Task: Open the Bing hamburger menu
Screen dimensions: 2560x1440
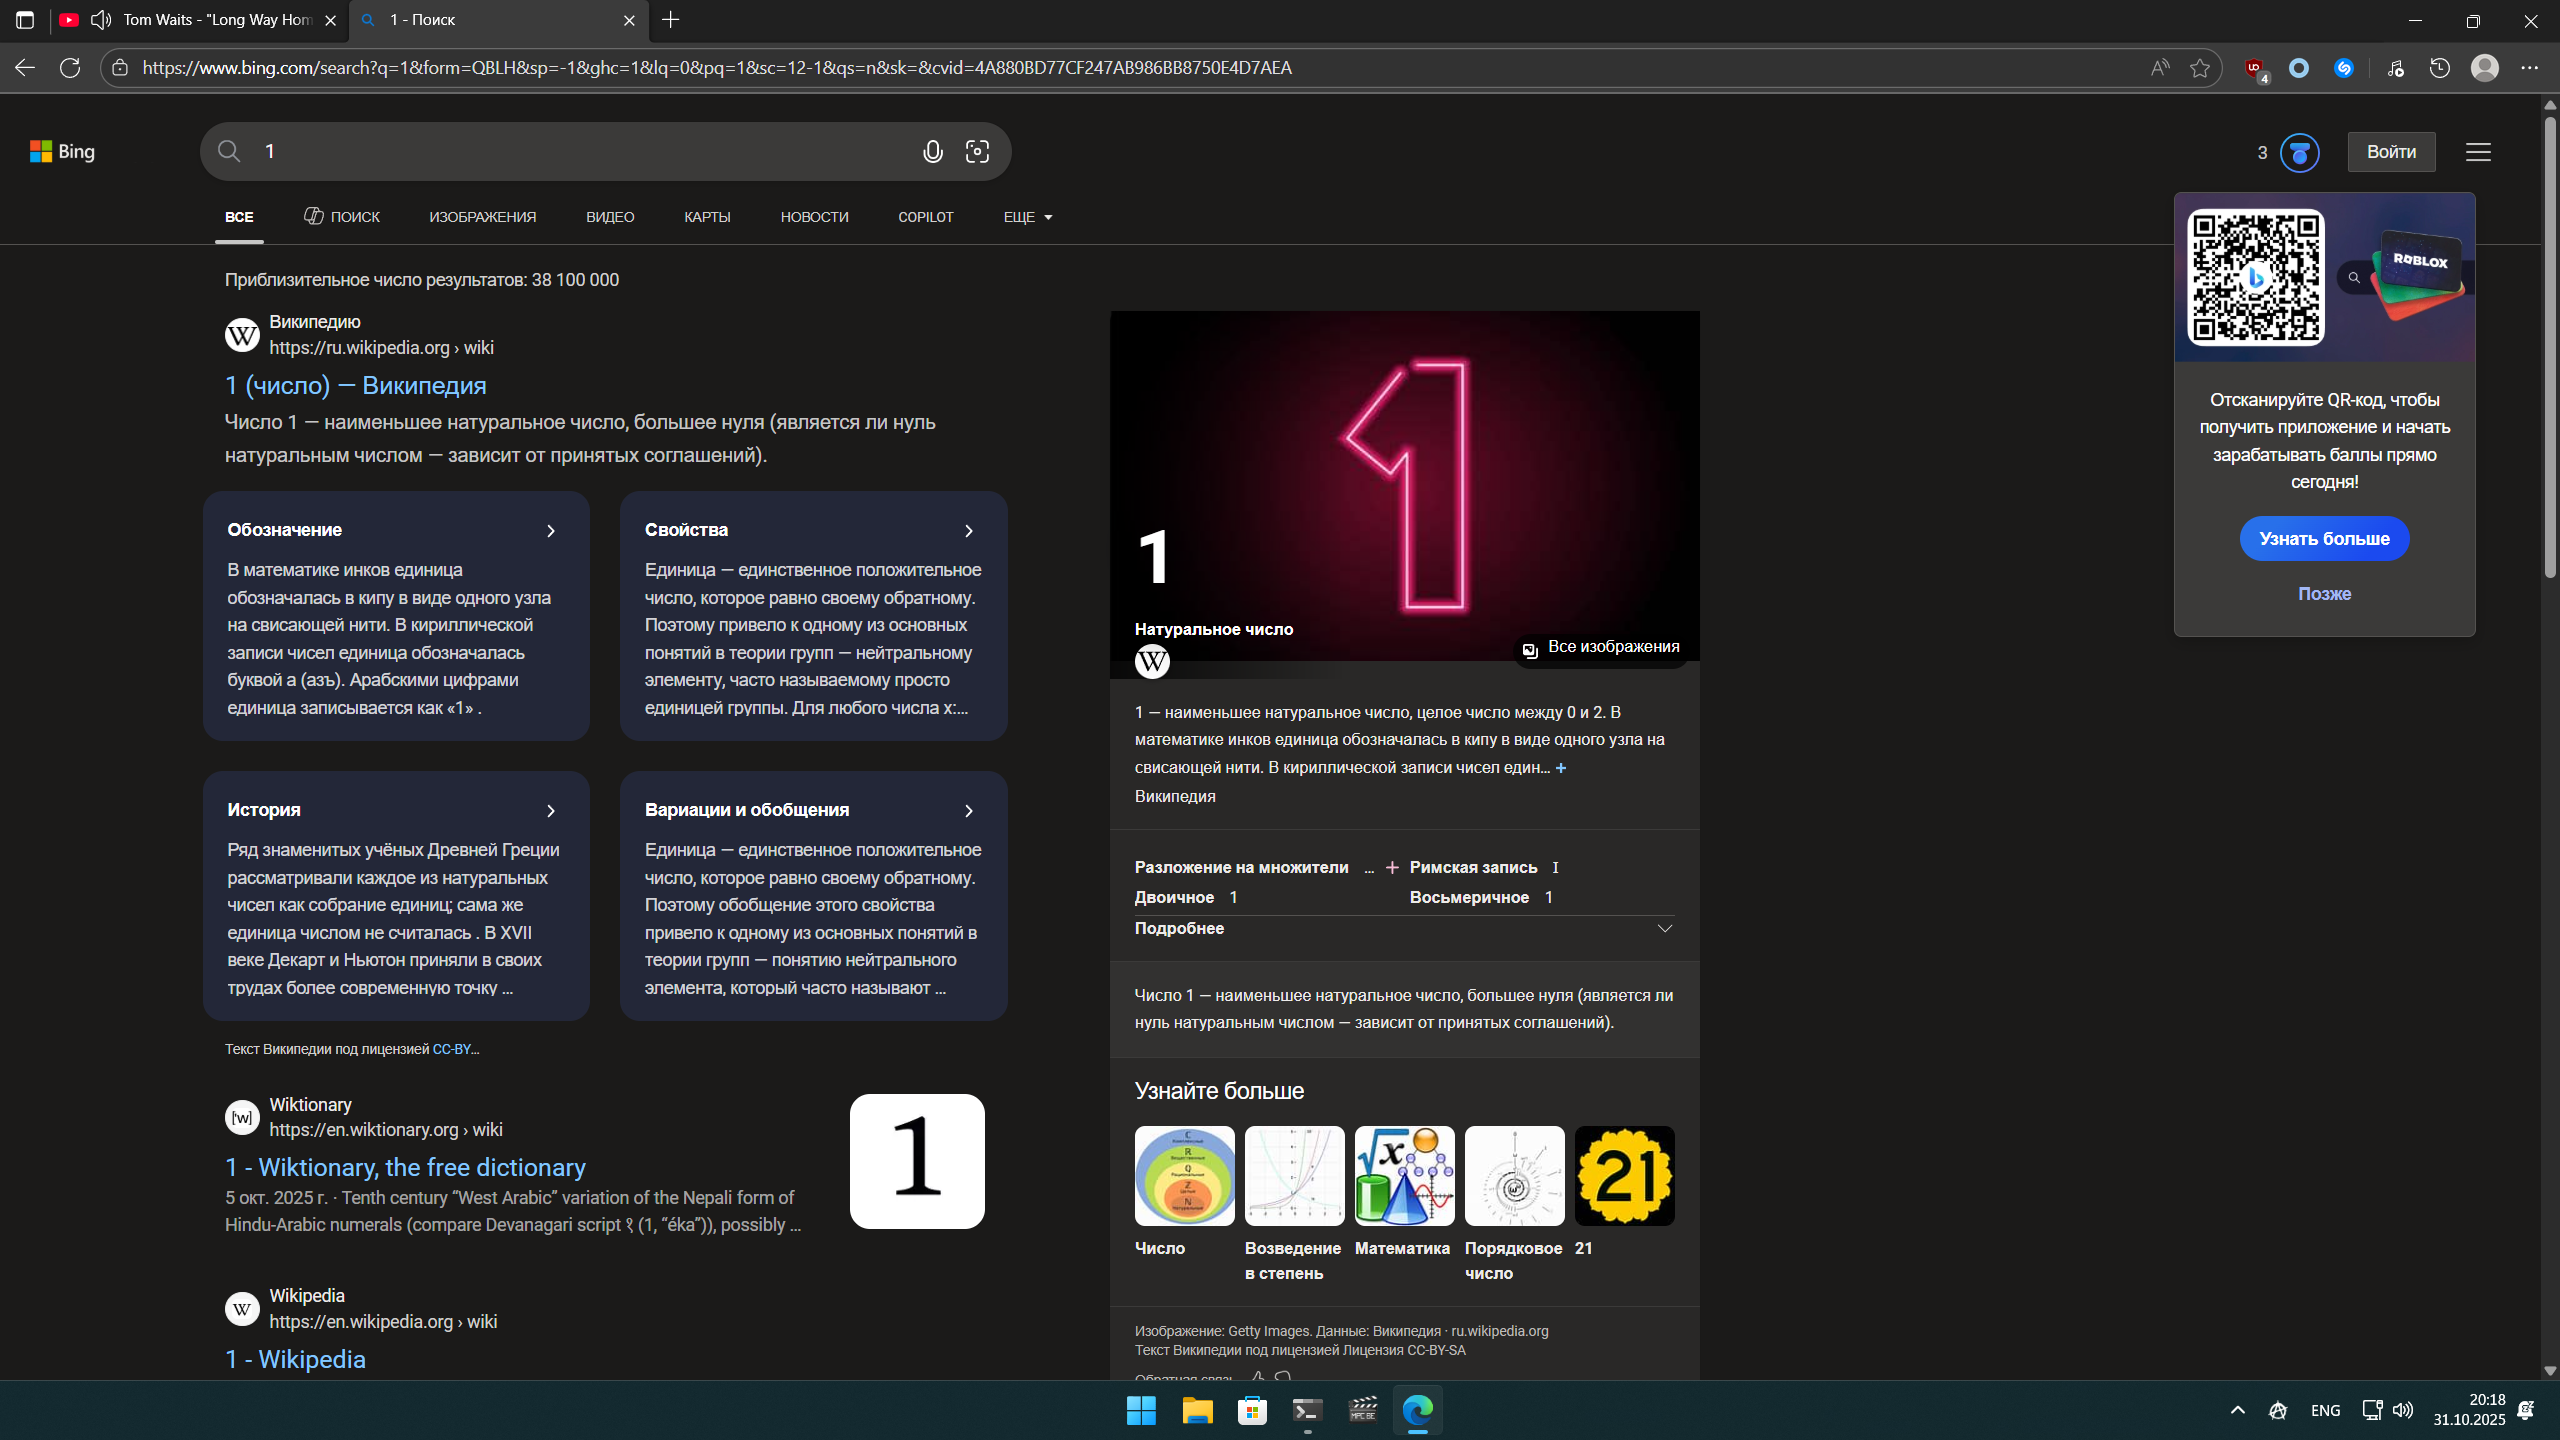Action: pos(2478,152)
